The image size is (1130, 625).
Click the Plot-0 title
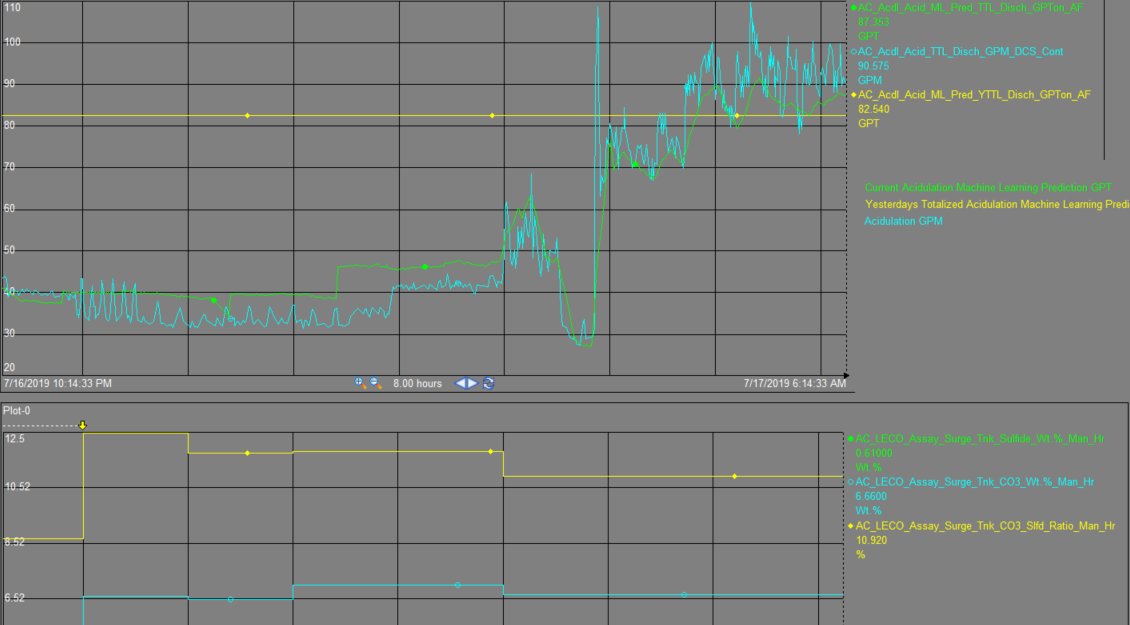(17, 411)
